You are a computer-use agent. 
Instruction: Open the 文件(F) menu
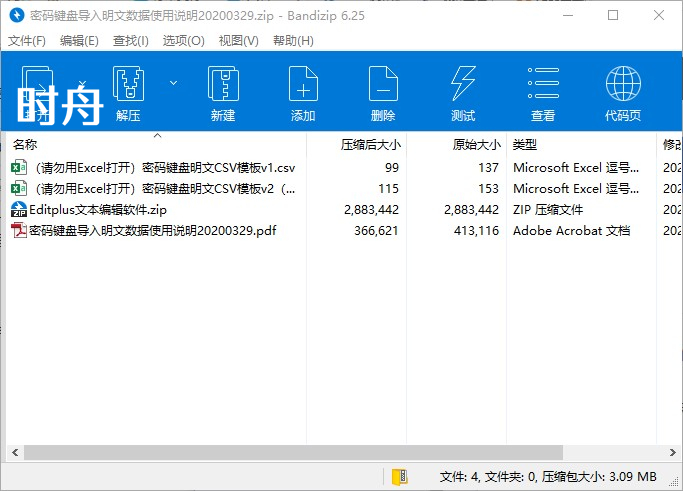(x=27, y=41)
